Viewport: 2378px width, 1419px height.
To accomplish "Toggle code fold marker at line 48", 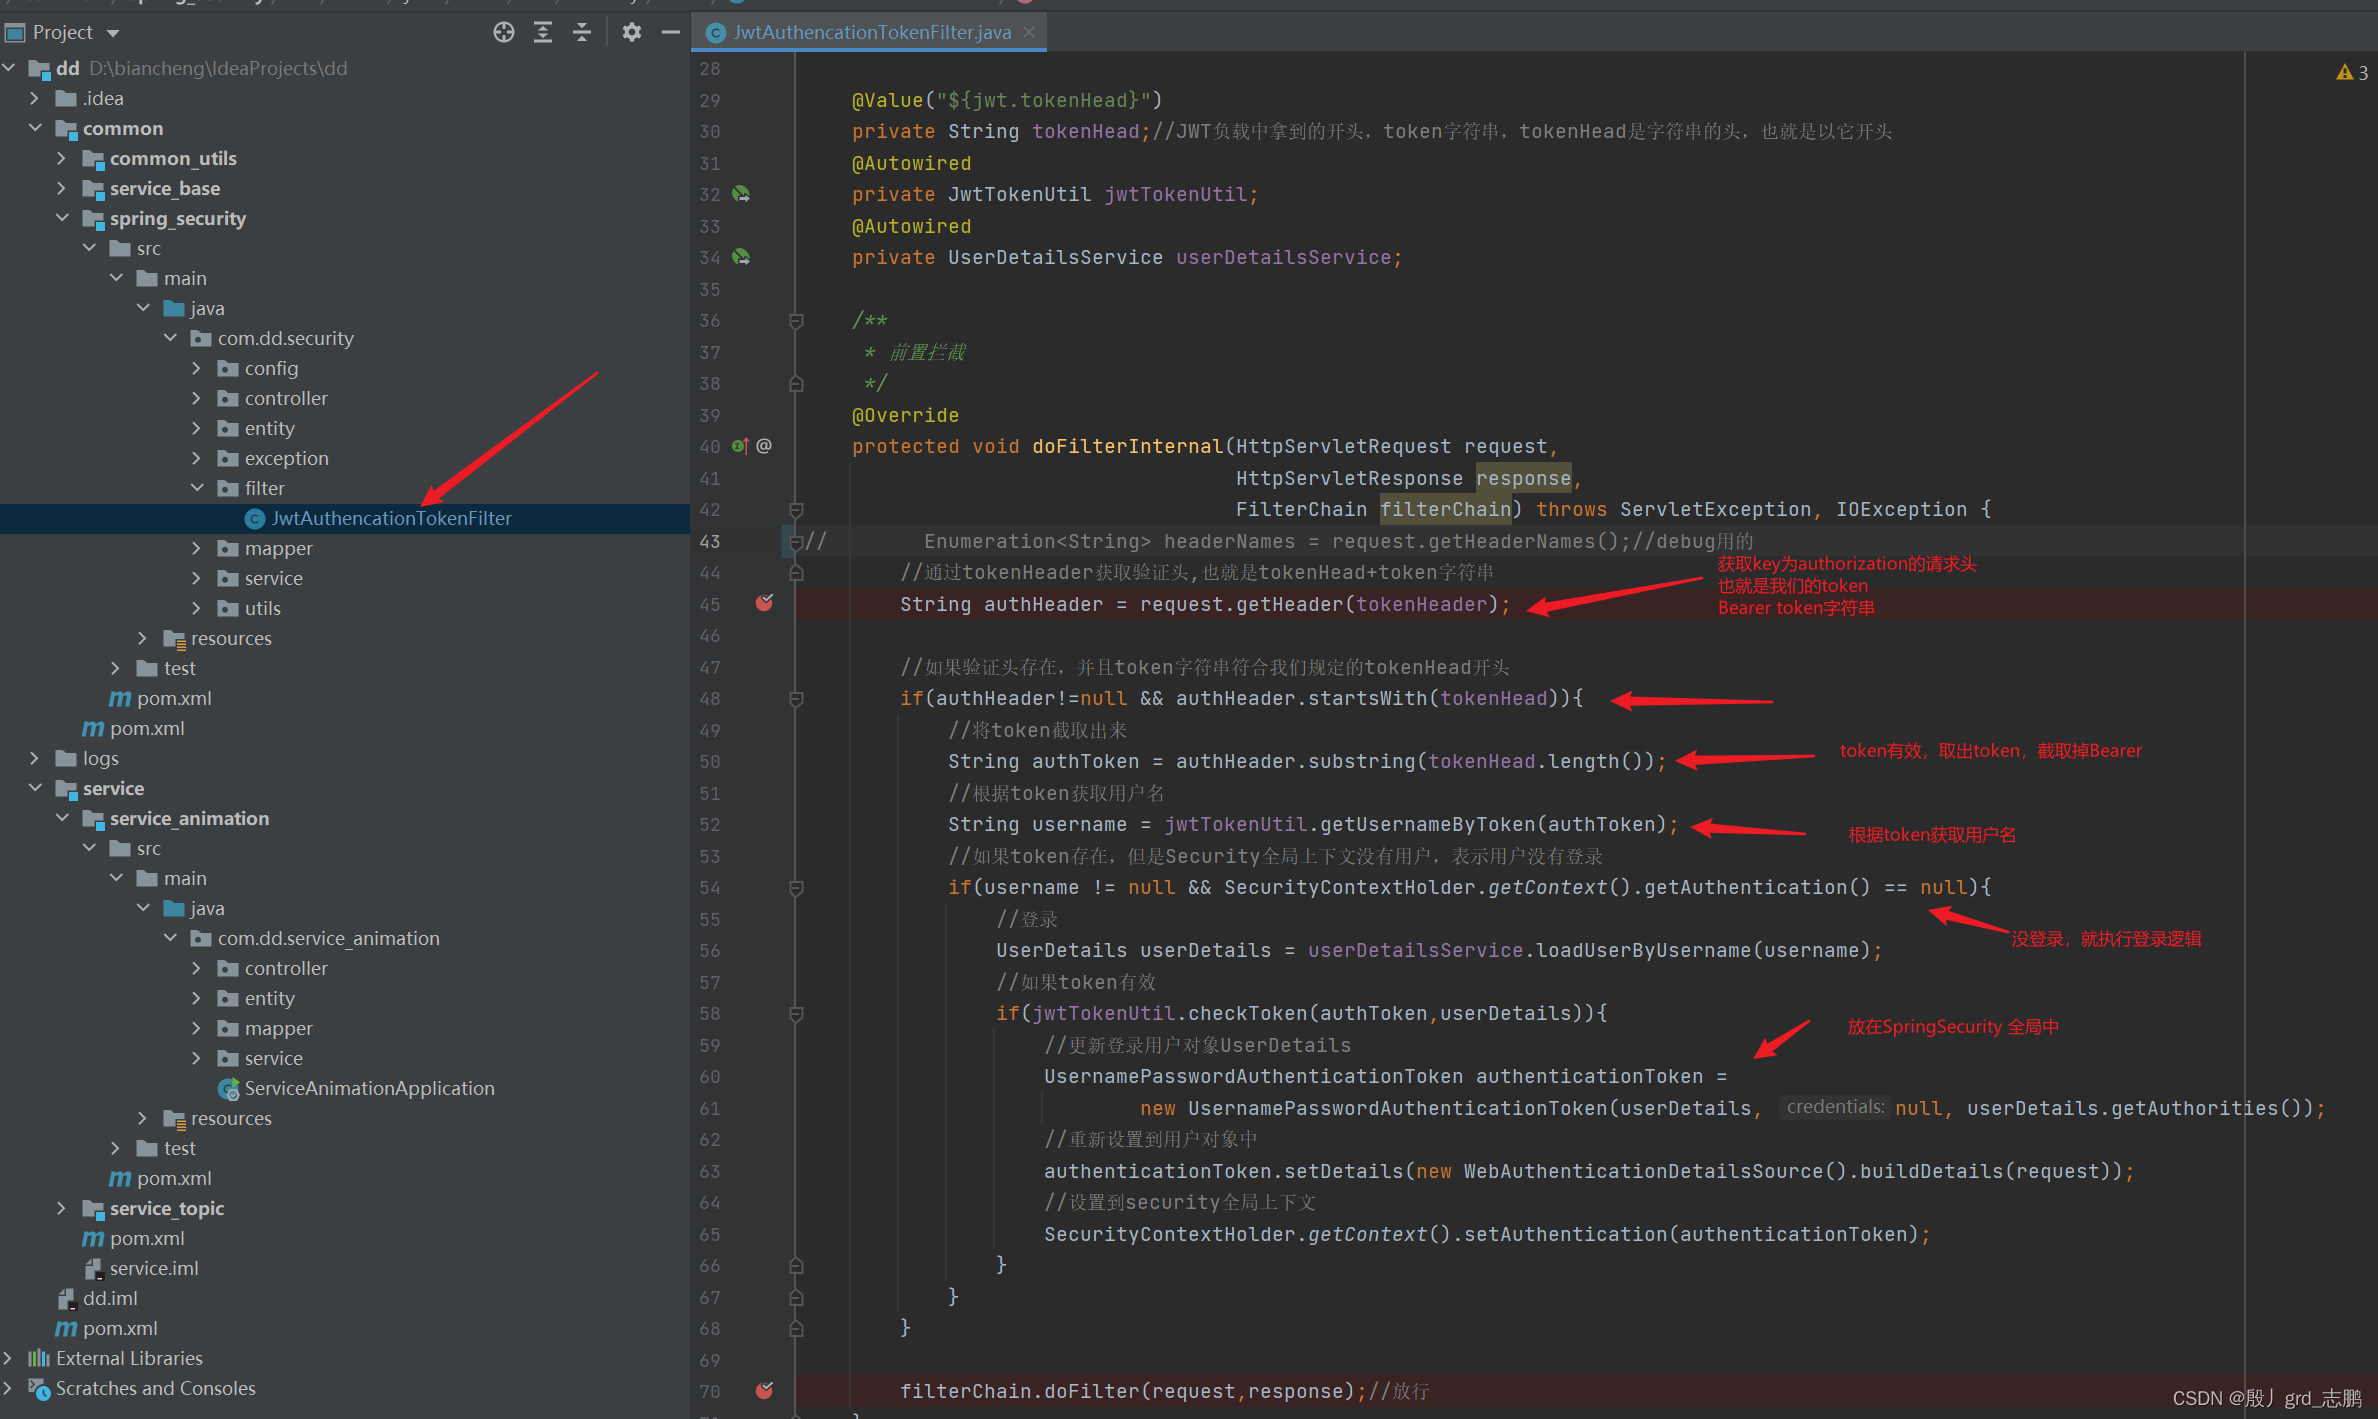I will click(x=796, y=699).
